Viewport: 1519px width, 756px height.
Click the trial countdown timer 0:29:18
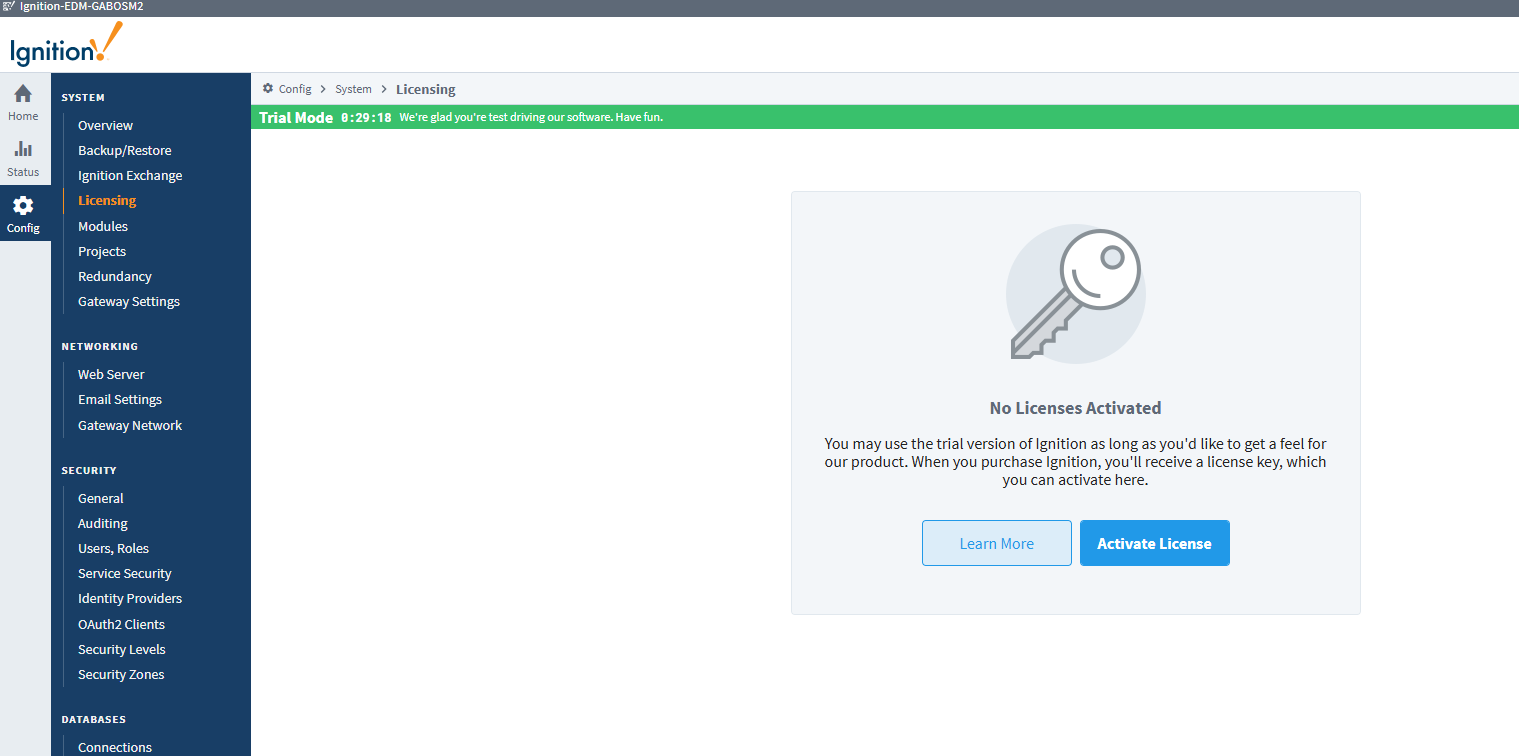click(x=366, y=117)
